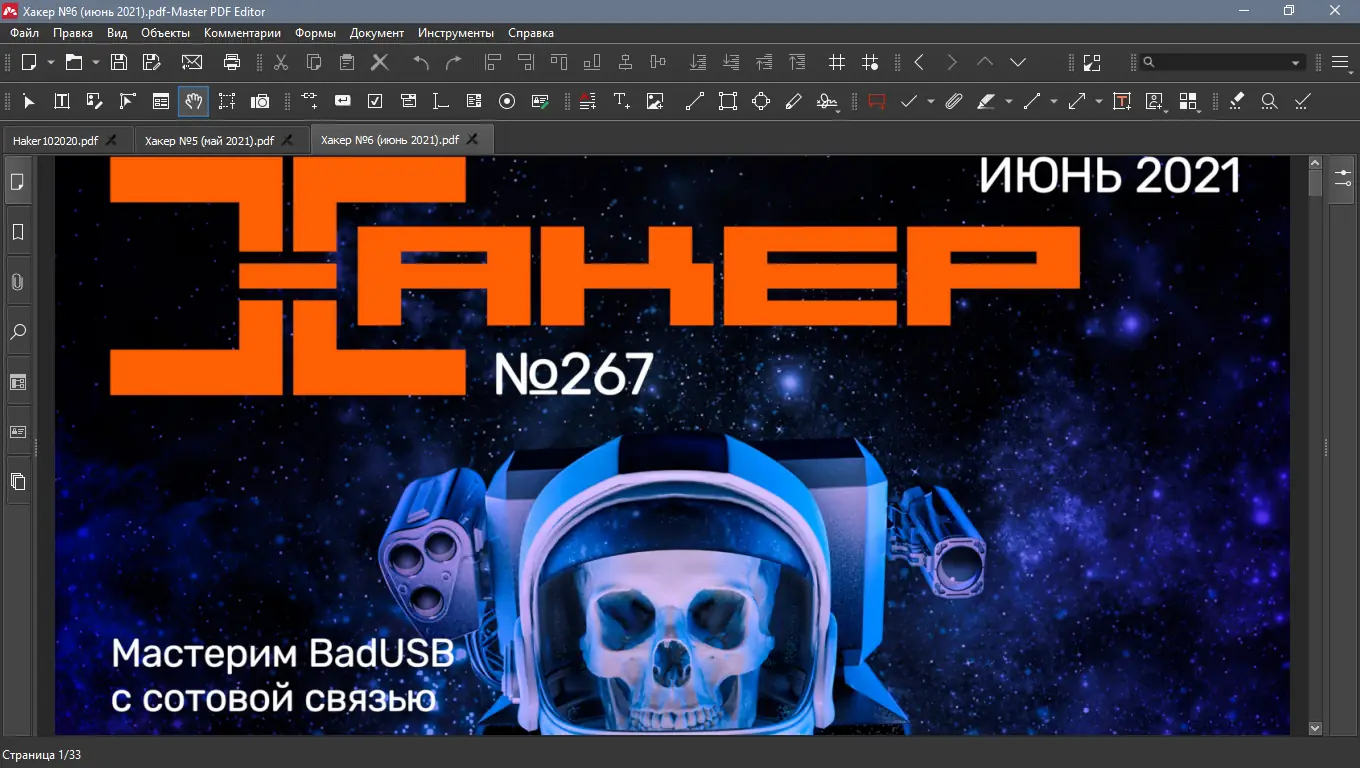
Task: Open the Pages panel in left sidebar
Action: click(x=17, y=182)
